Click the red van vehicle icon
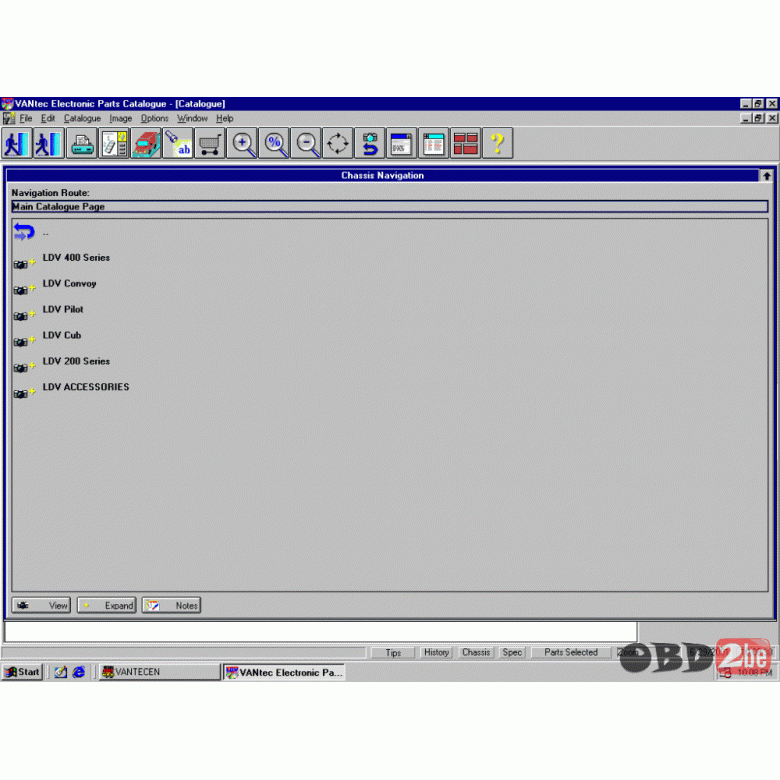The image size is (780, 780). click(x=146, y=144)
